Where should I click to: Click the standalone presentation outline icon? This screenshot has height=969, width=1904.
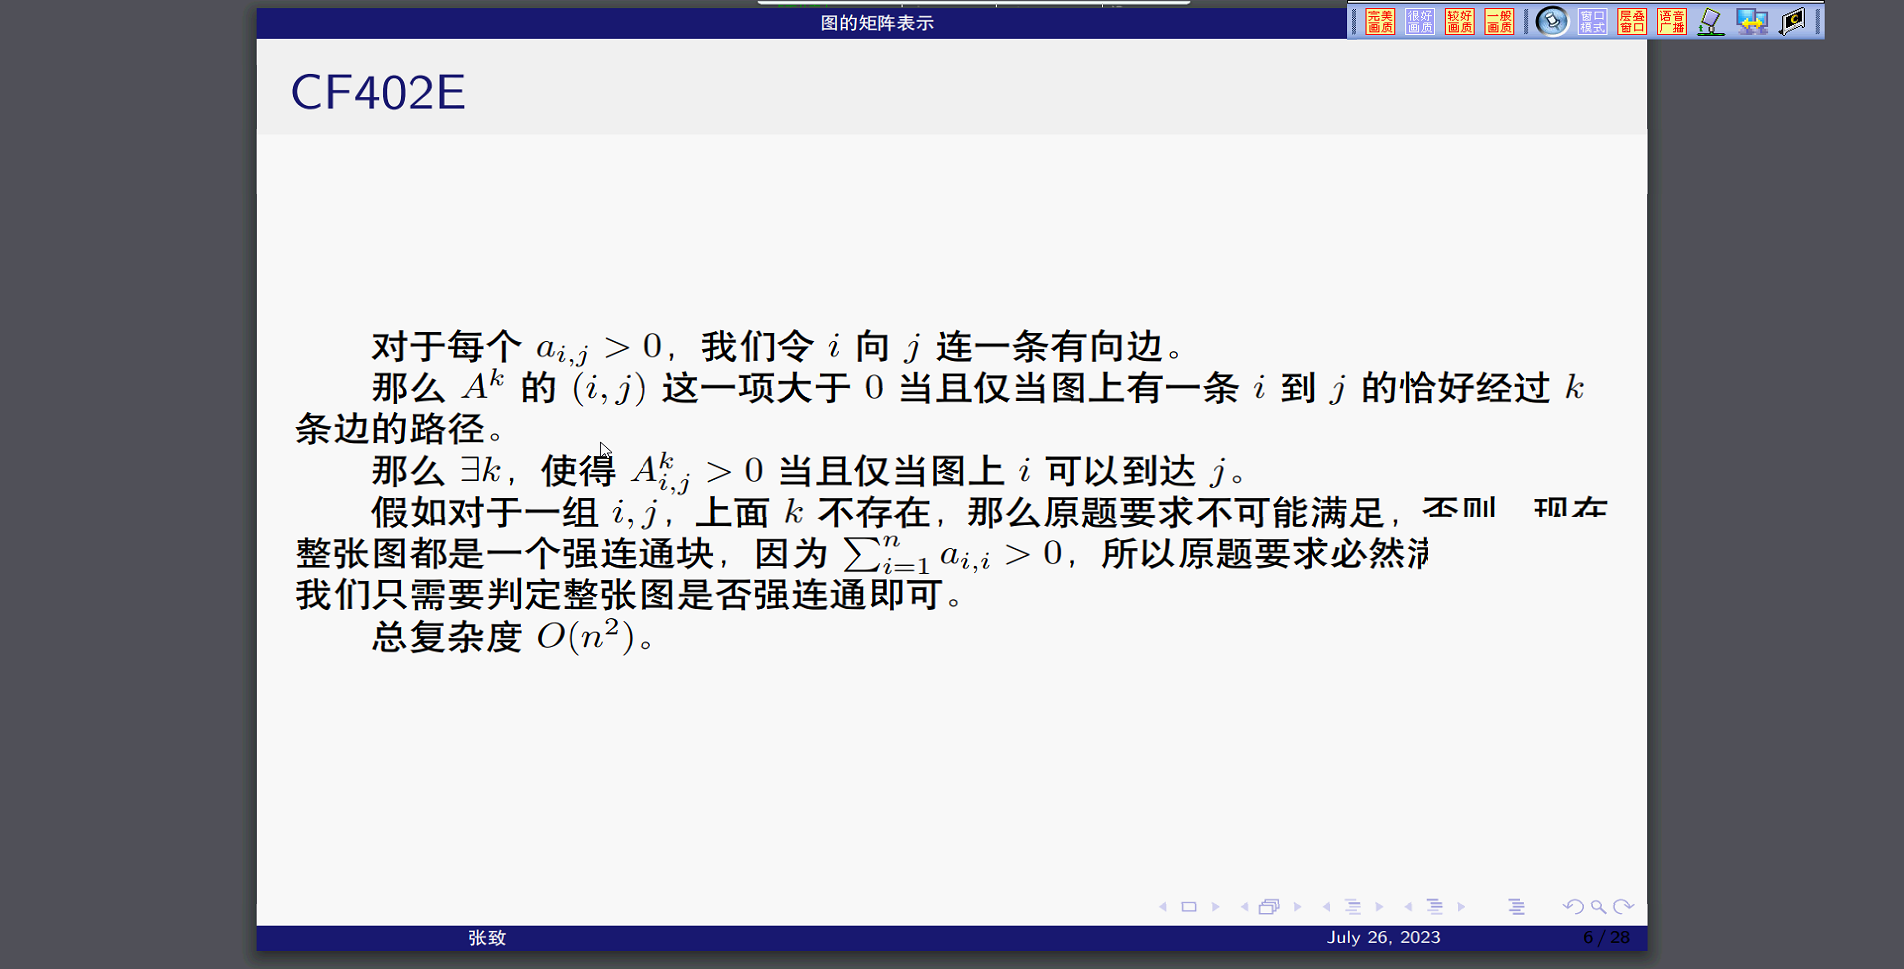[x=1516, y=907]
